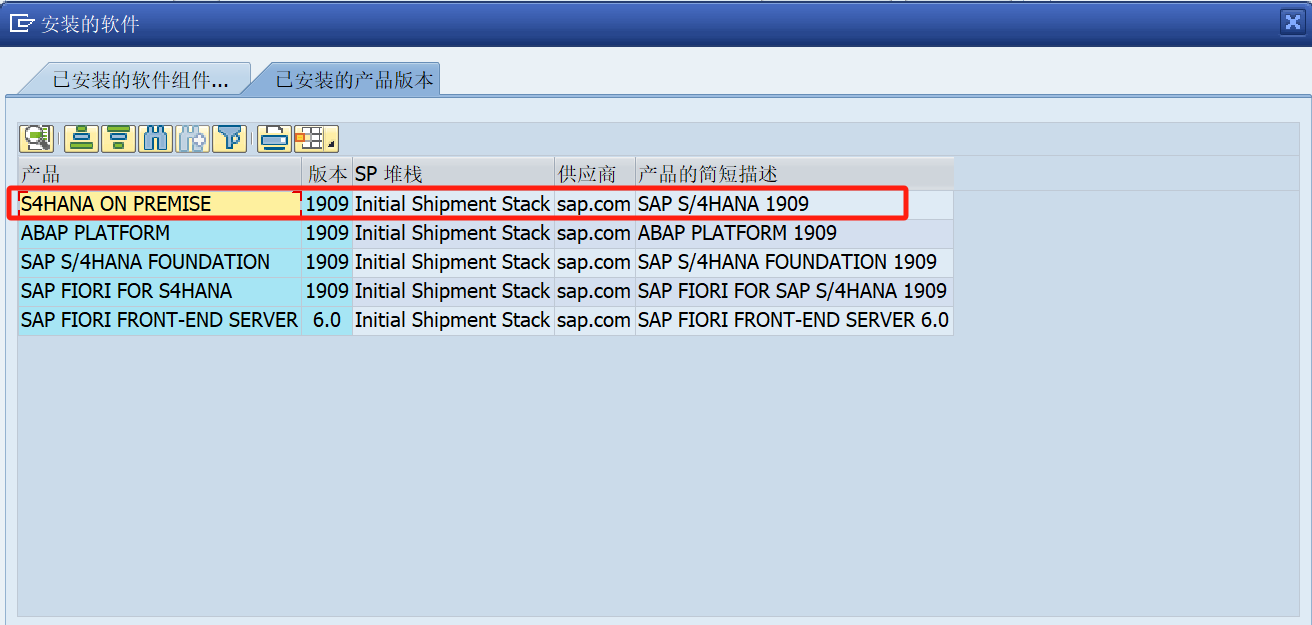Sort the list in descending order
The image size is (1312, 625).
coord(118,138)
